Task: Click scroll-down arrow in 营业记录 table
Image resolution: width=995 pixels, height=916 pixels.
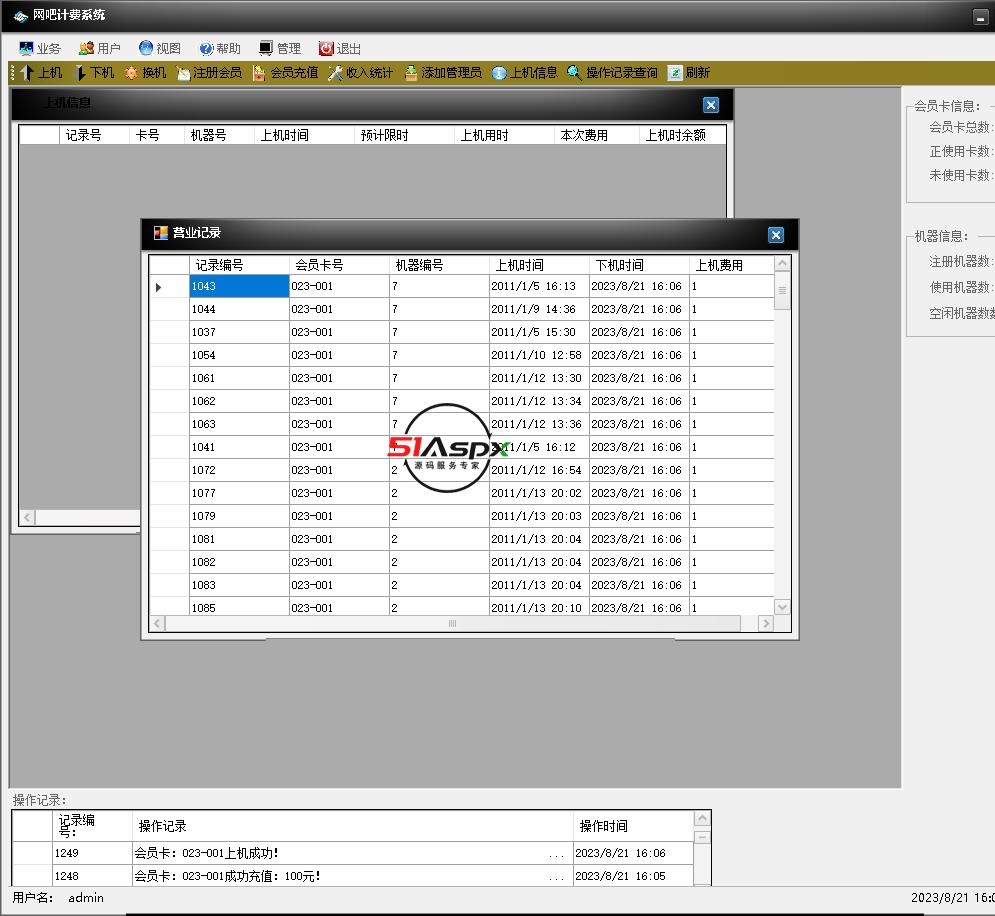Action: 782,607
